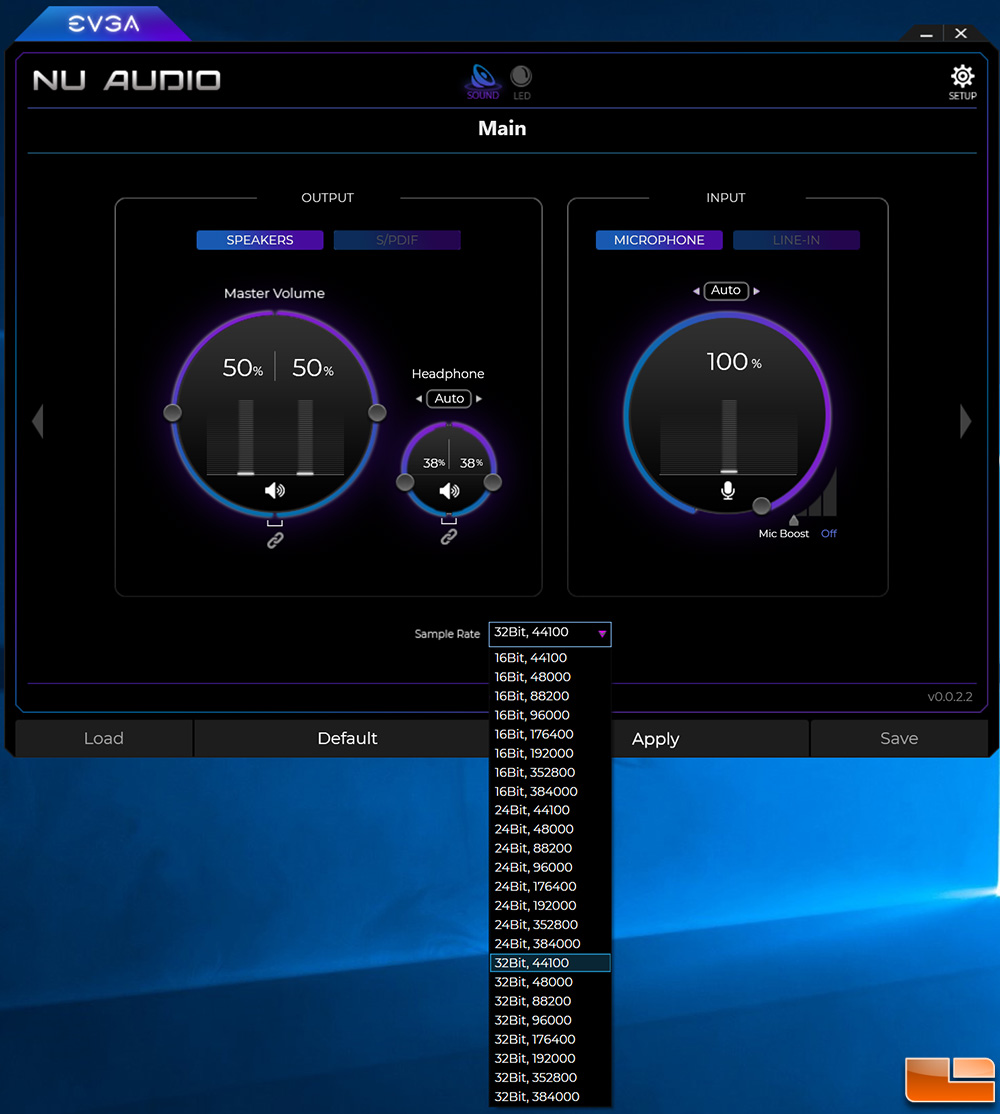Image resolution: width=1000 pixels, height=1114 pixels.
Task: Mute headphone output with speaker icon
Action: click(x=449, y=491)
